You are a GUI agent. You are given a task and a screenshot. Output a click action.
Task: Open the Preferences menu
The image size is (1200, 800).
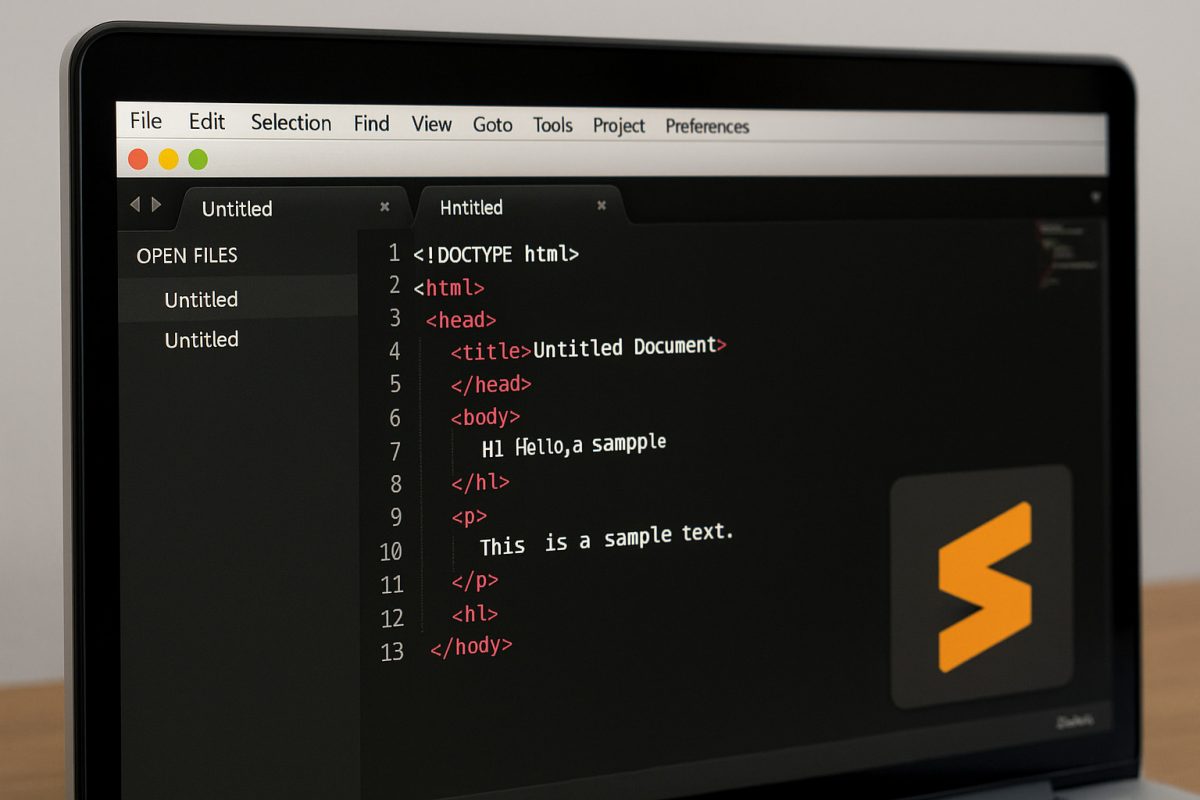[707, 127]
